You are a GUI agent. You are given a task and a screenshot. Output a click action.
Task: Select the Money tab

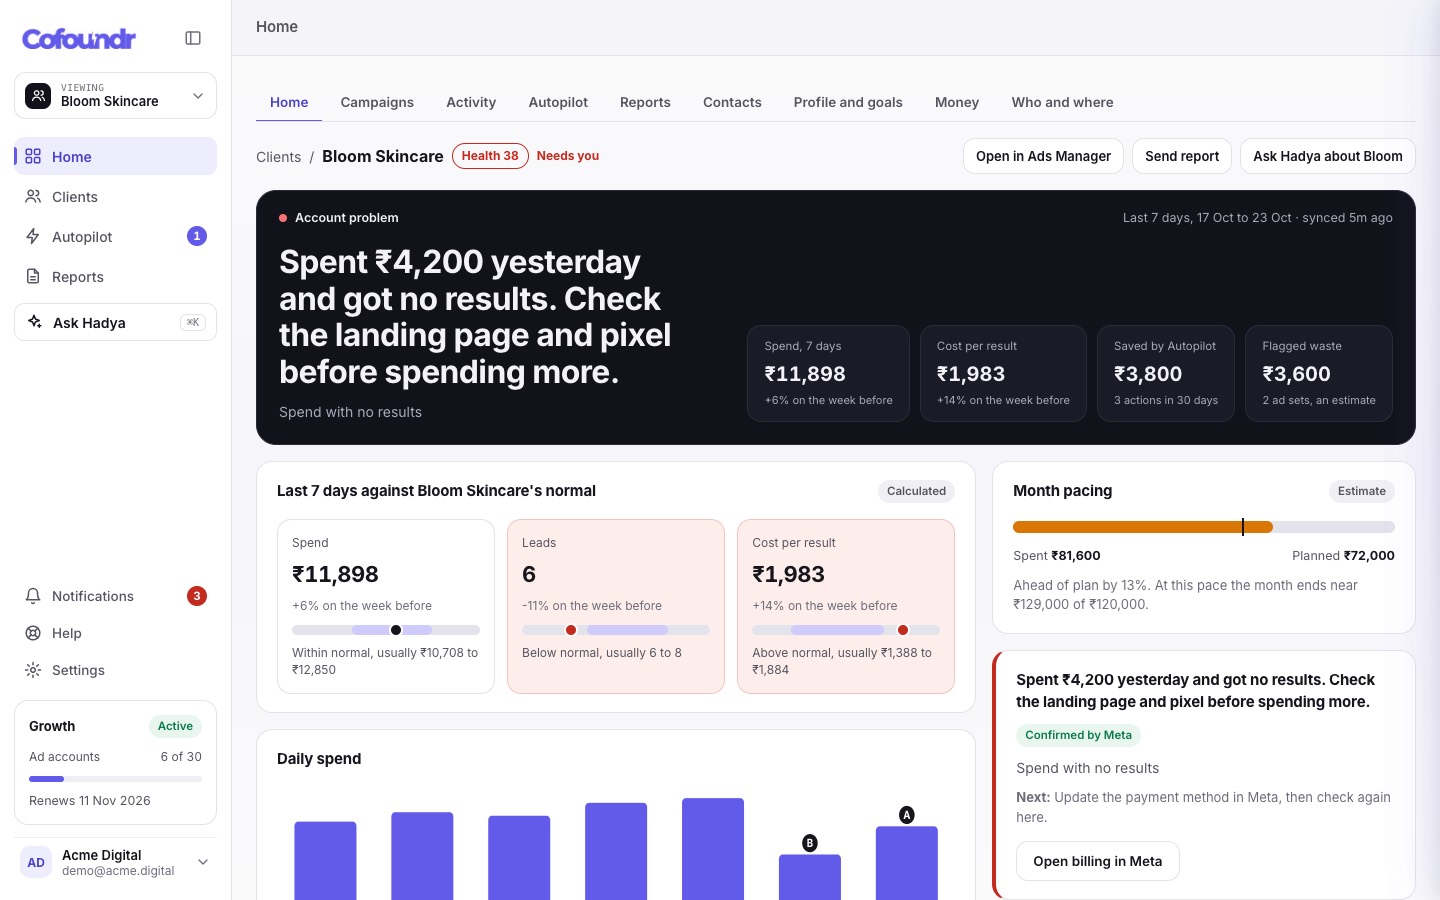(x=957, y=102)
